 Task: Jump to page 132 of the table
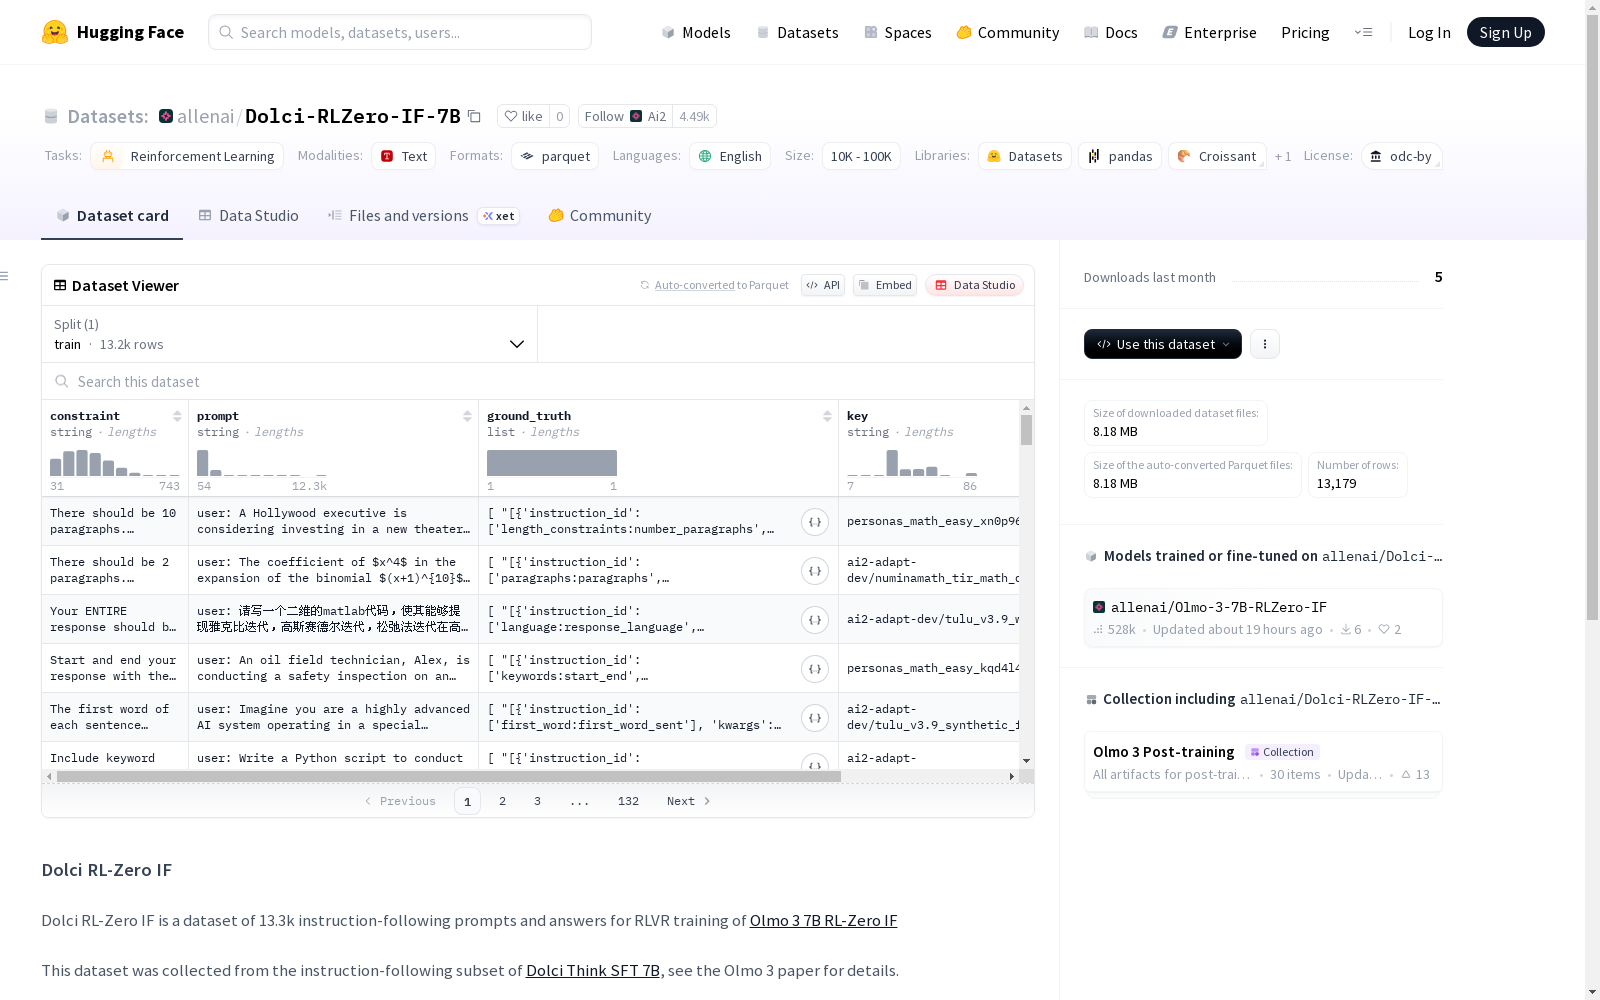[x=628, y=801]
